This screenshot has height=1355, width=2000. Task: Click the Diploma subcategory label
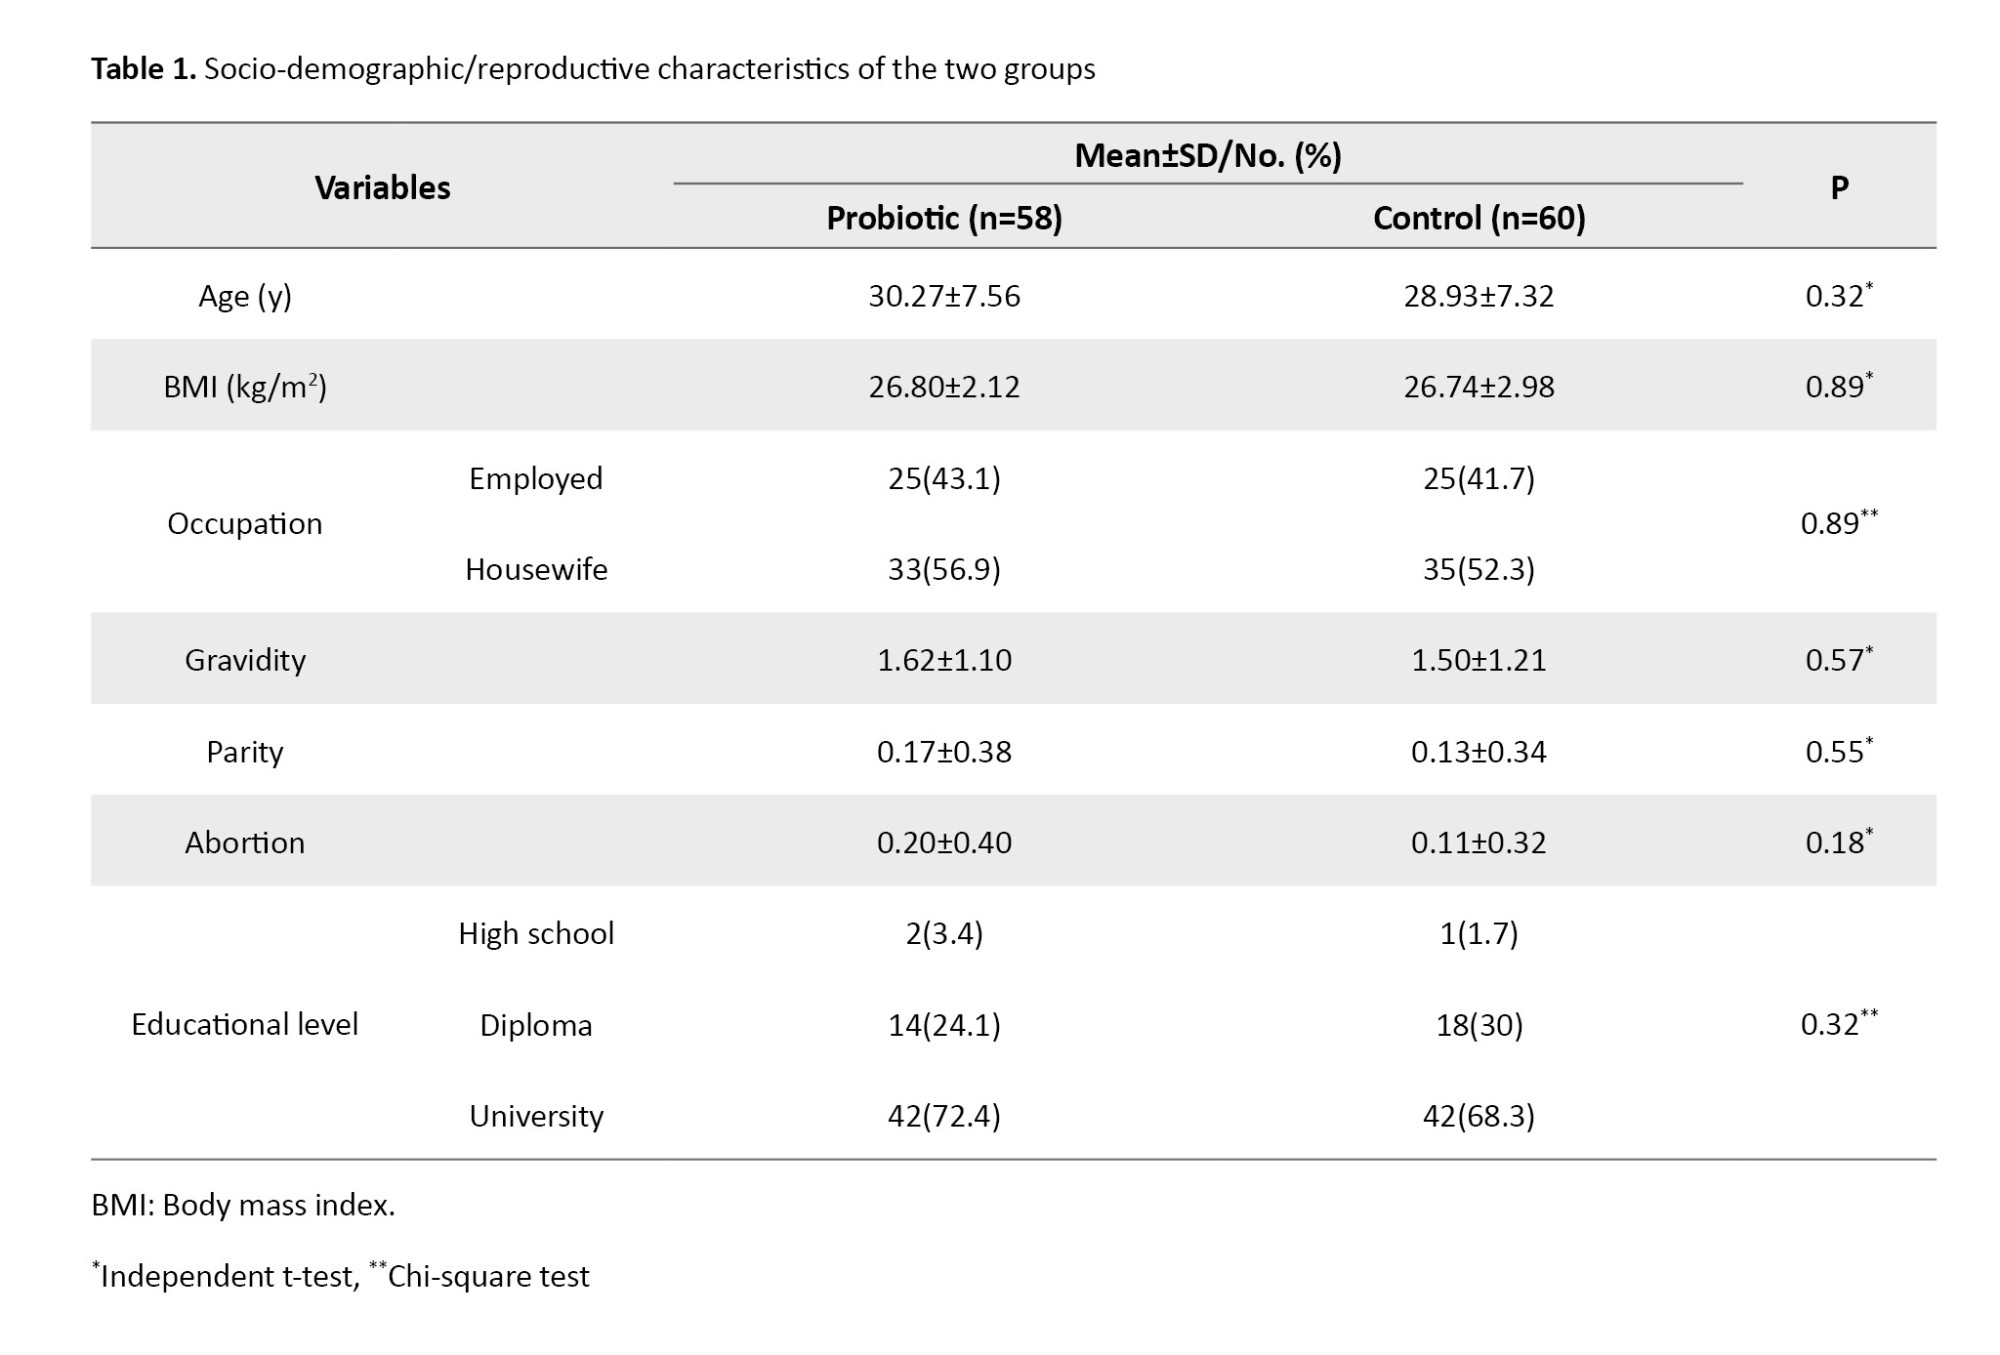(536, 1025)
